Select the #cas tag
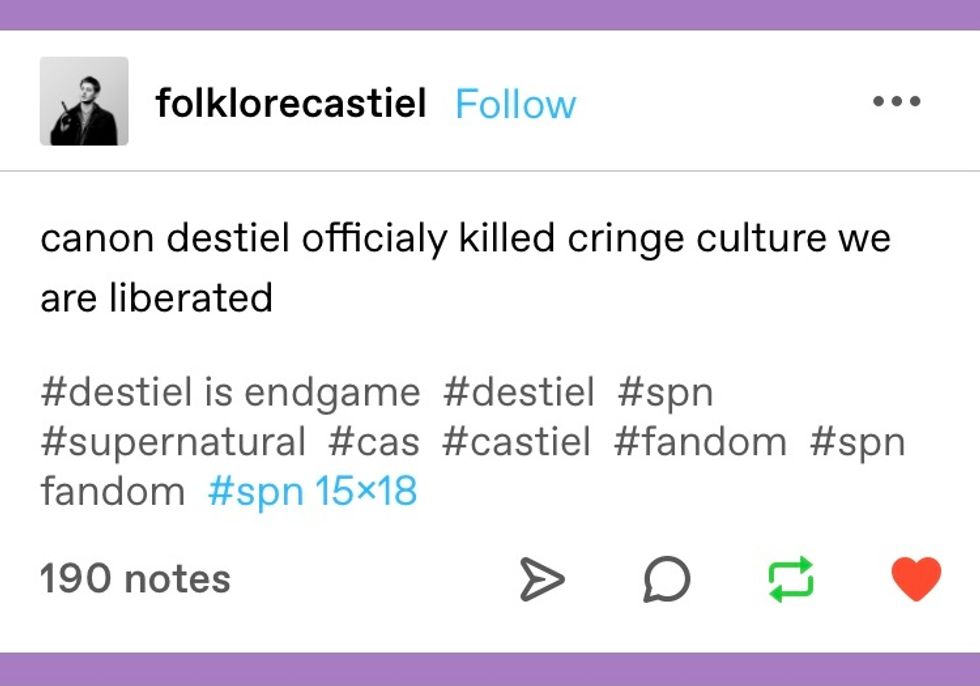This screenshot has width=980, height=686. 373,441
